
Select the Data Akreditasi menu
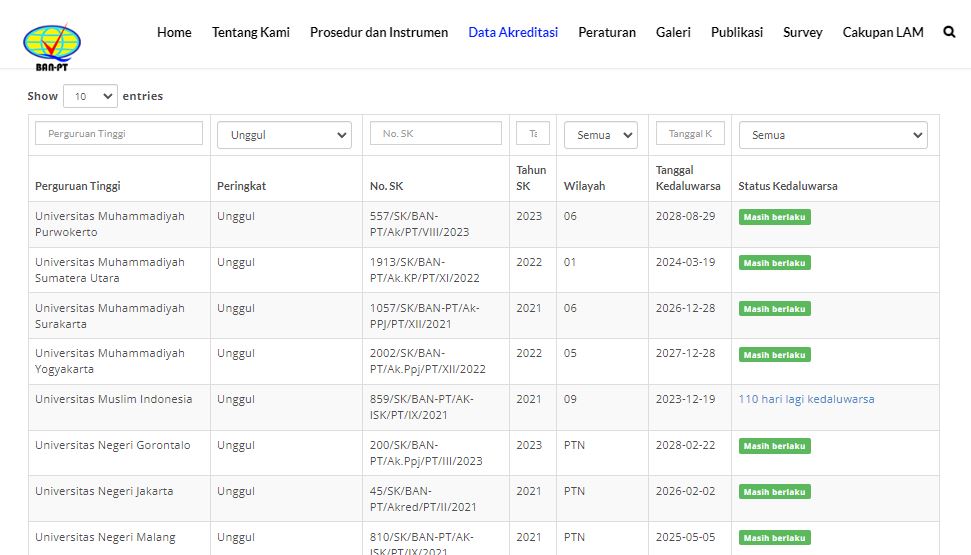513,32
